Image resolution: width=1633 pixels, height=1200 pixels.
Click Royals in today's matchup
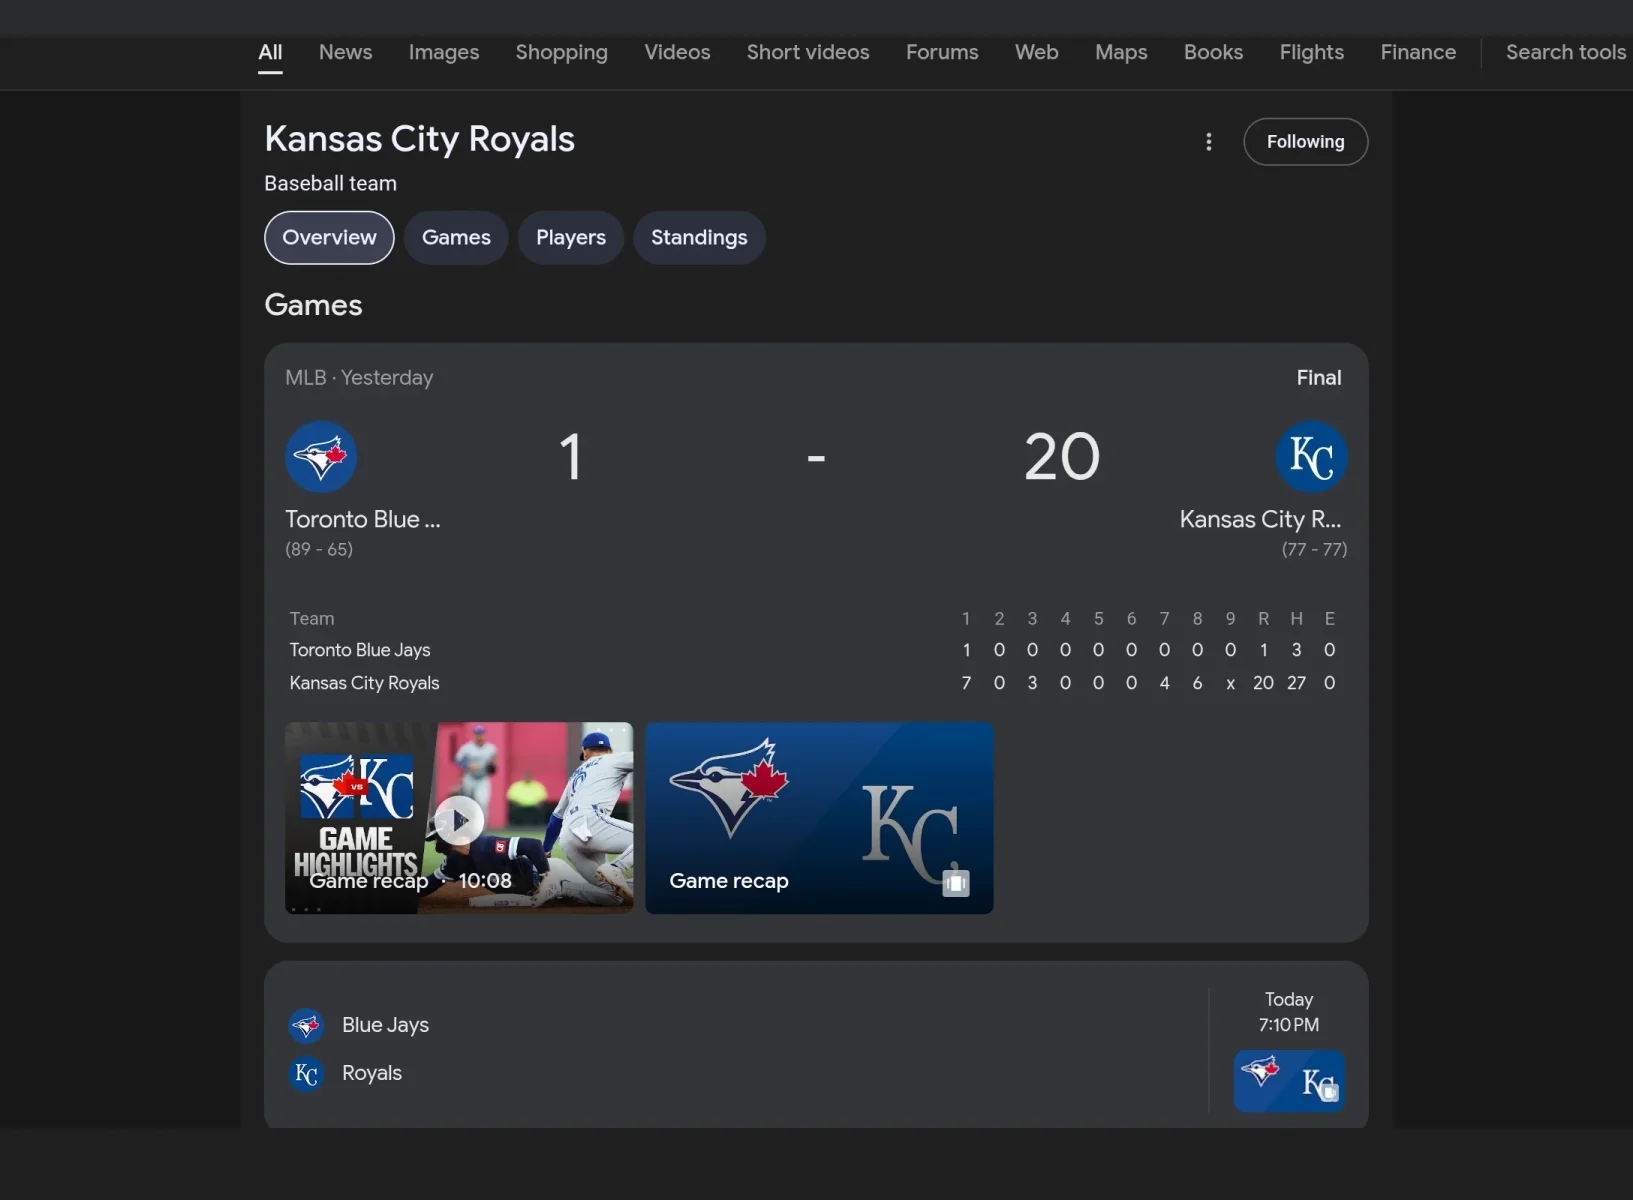[372, 1074]
